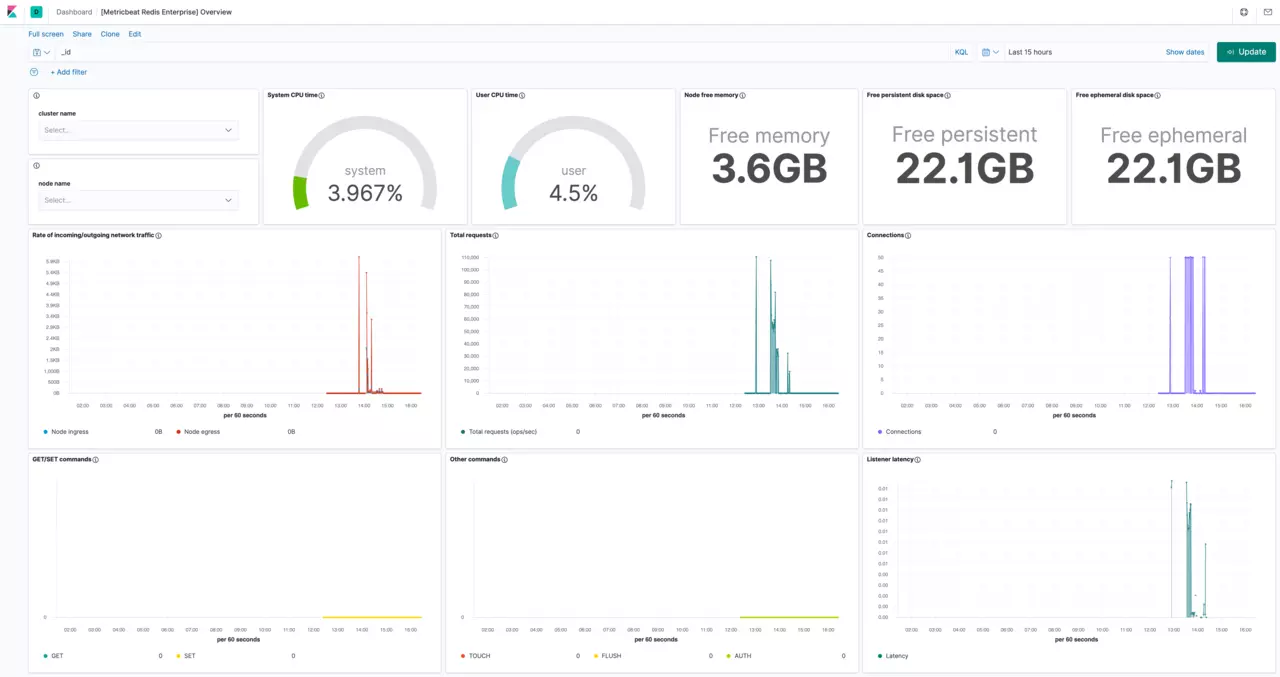
Task: Click info icon next to Node free memory
Action: tap(743, 96)
